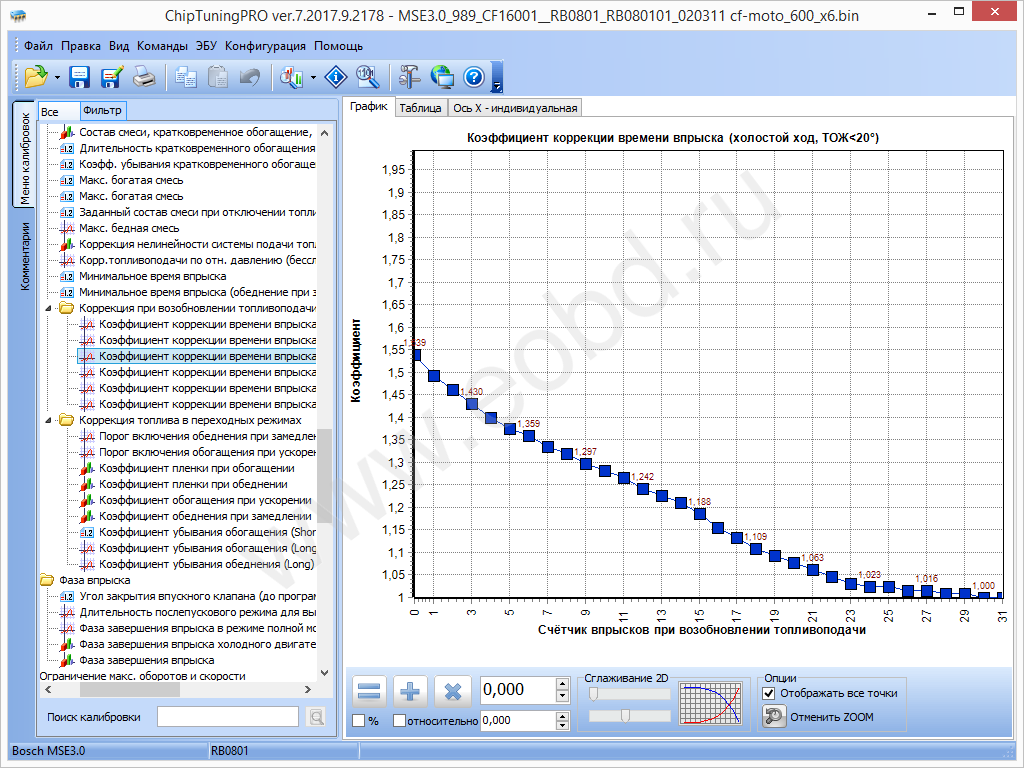Image resolution: width=1024 pixels, height=768 pixels.
Task: Open dropdown arrow next to Open folder icon
Action: point(57,77)
